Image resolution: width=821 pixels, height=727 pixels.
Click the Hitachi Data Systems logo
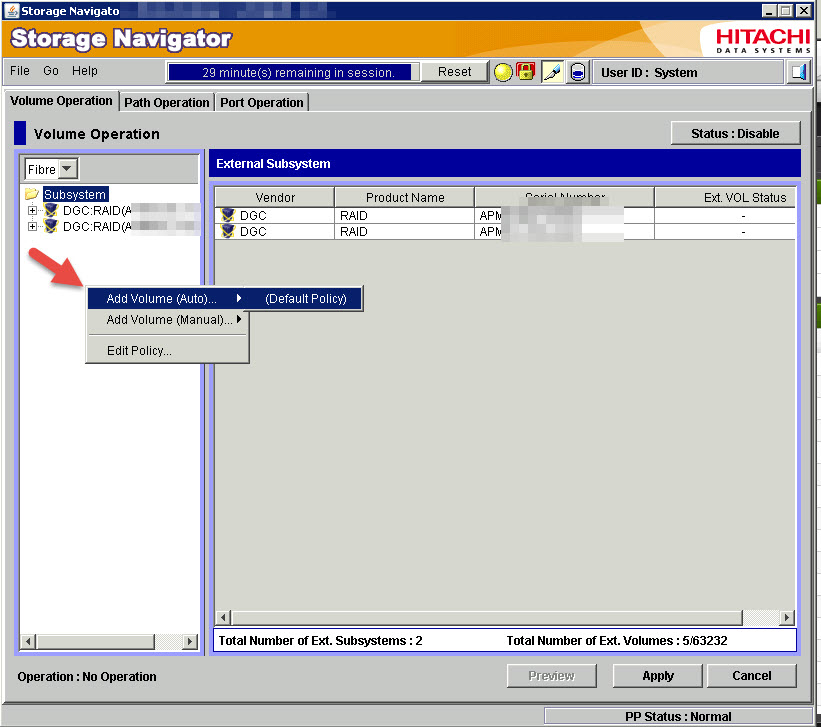pos(763,41)
